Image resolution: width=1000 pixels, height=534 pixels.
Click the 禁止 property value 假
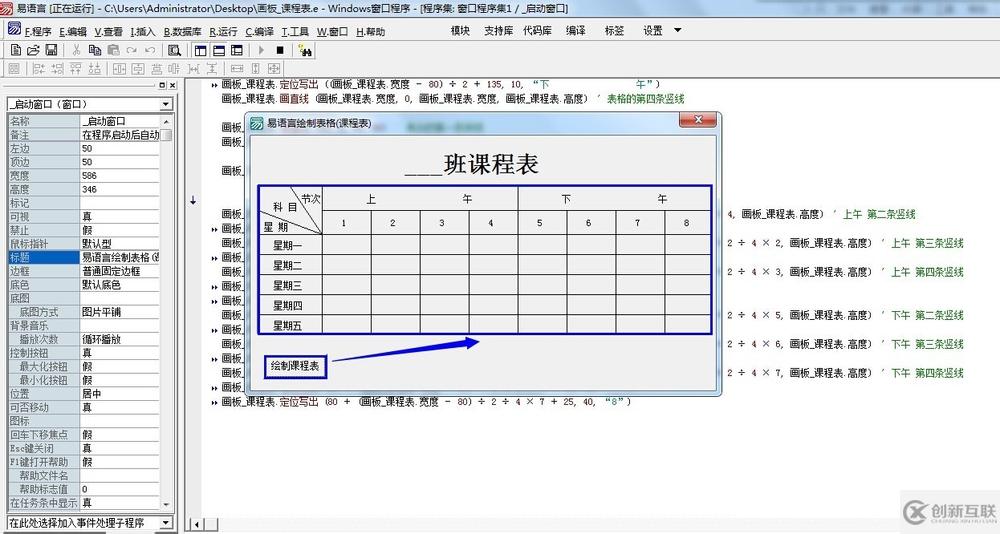click(x=119, y=230)
